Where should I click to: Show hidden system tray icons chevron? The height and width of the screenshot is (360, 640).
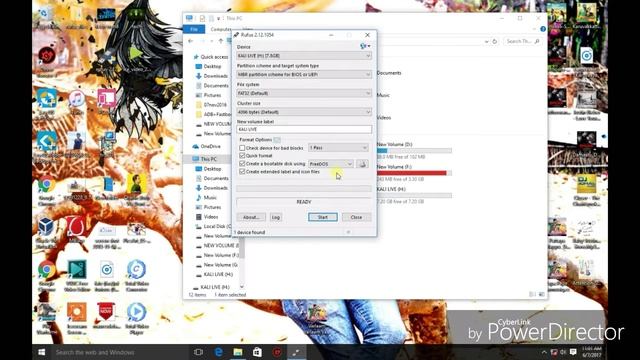[x=544, y=352]
